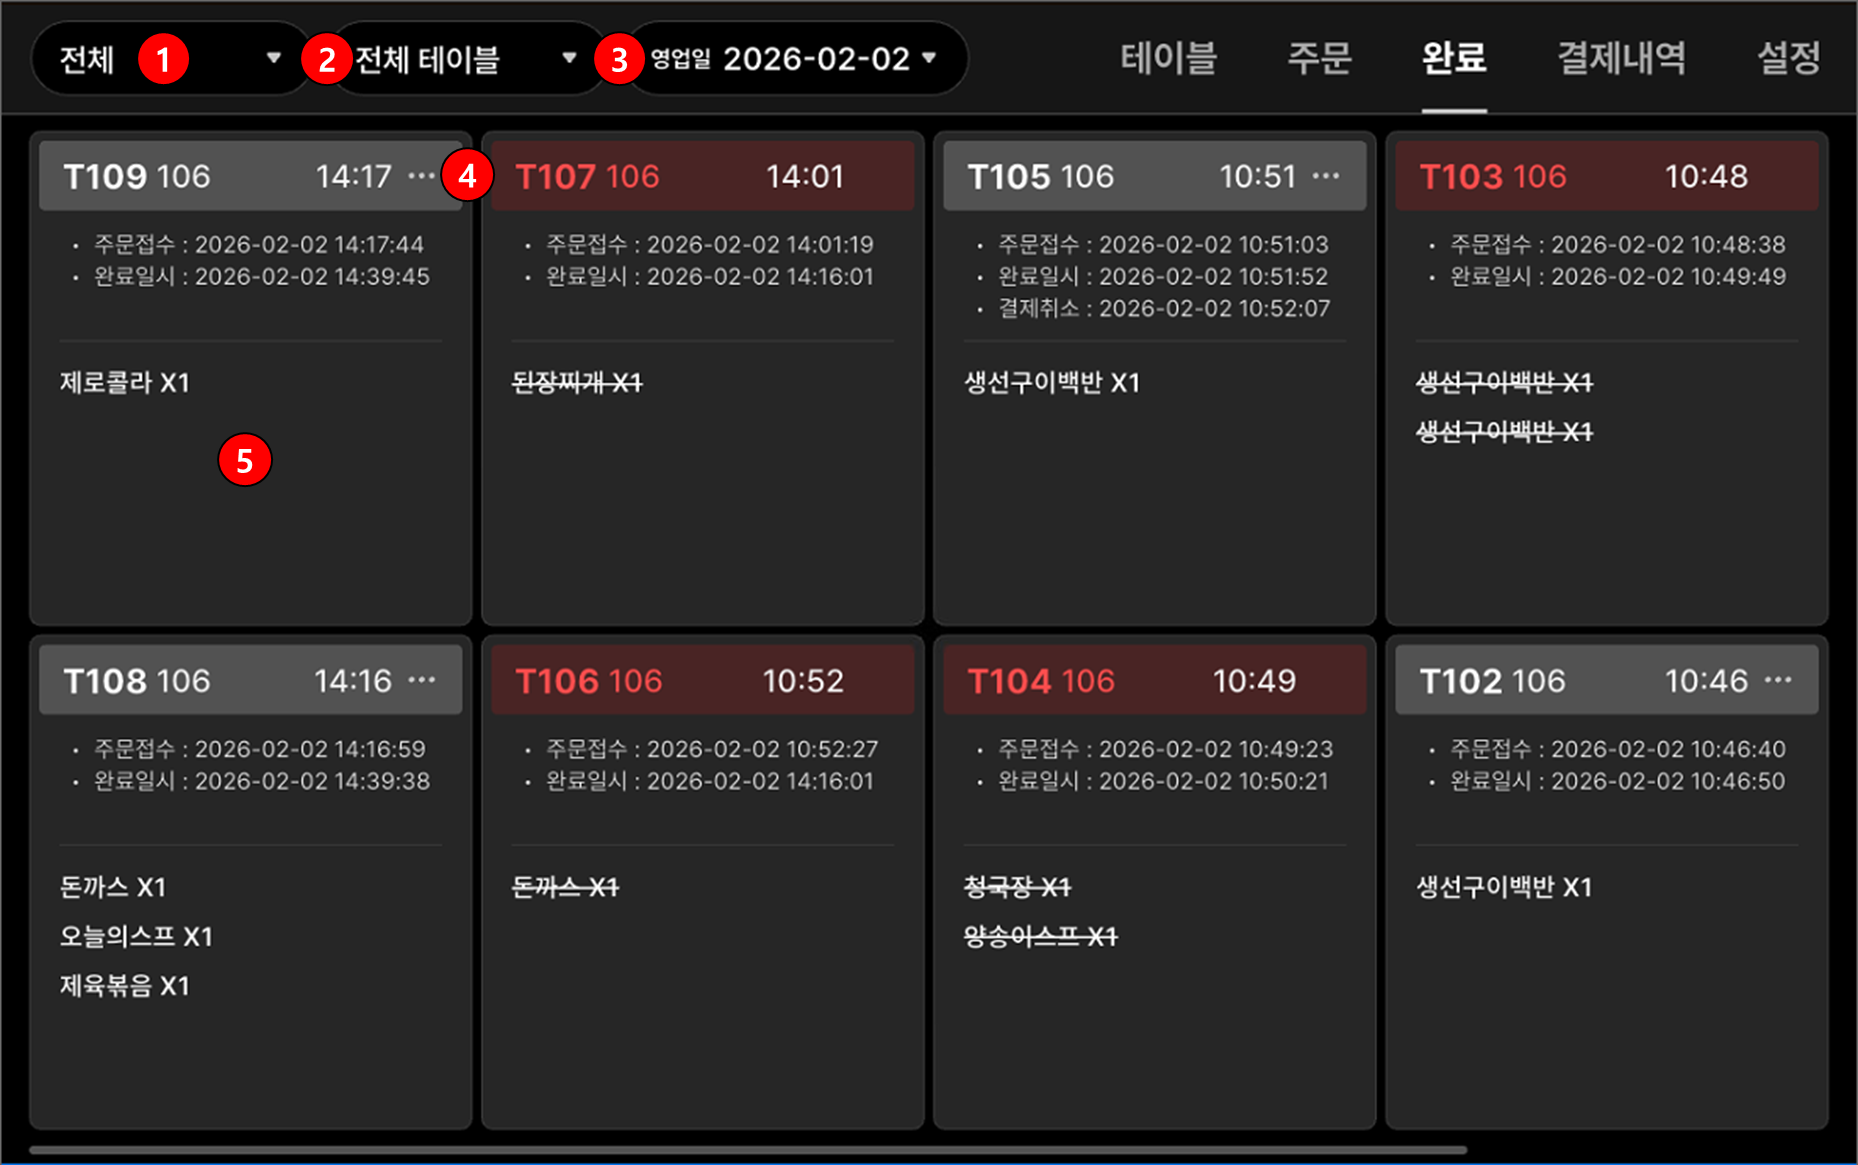
Task: Switch to the 주문 tab
Action: tap(1319, 58)
